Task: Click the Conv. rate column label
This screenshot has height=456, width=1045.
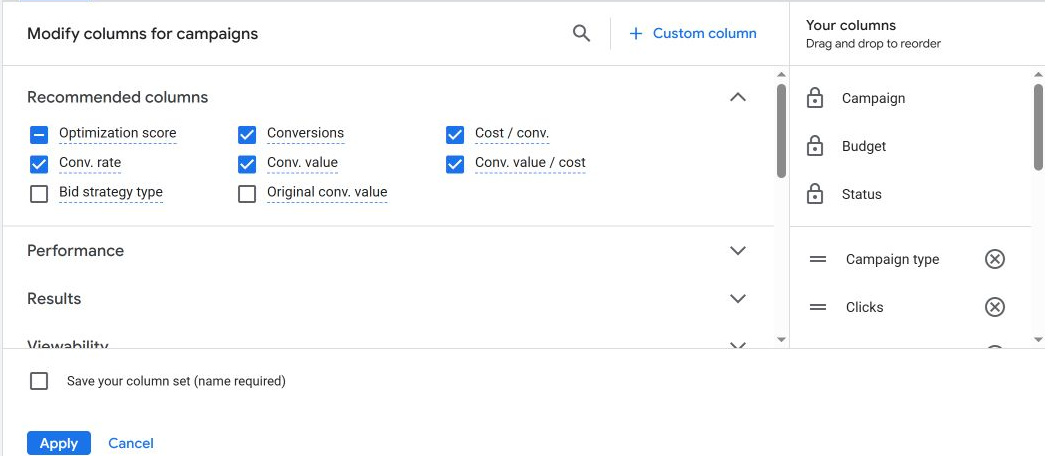Action: click(x=90, y=163)
